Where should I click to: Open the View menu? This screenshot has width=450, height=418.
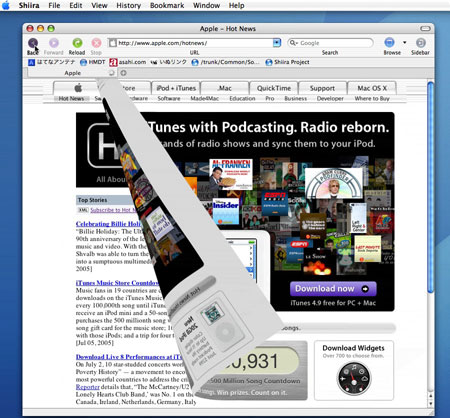[x=99, y=5]
